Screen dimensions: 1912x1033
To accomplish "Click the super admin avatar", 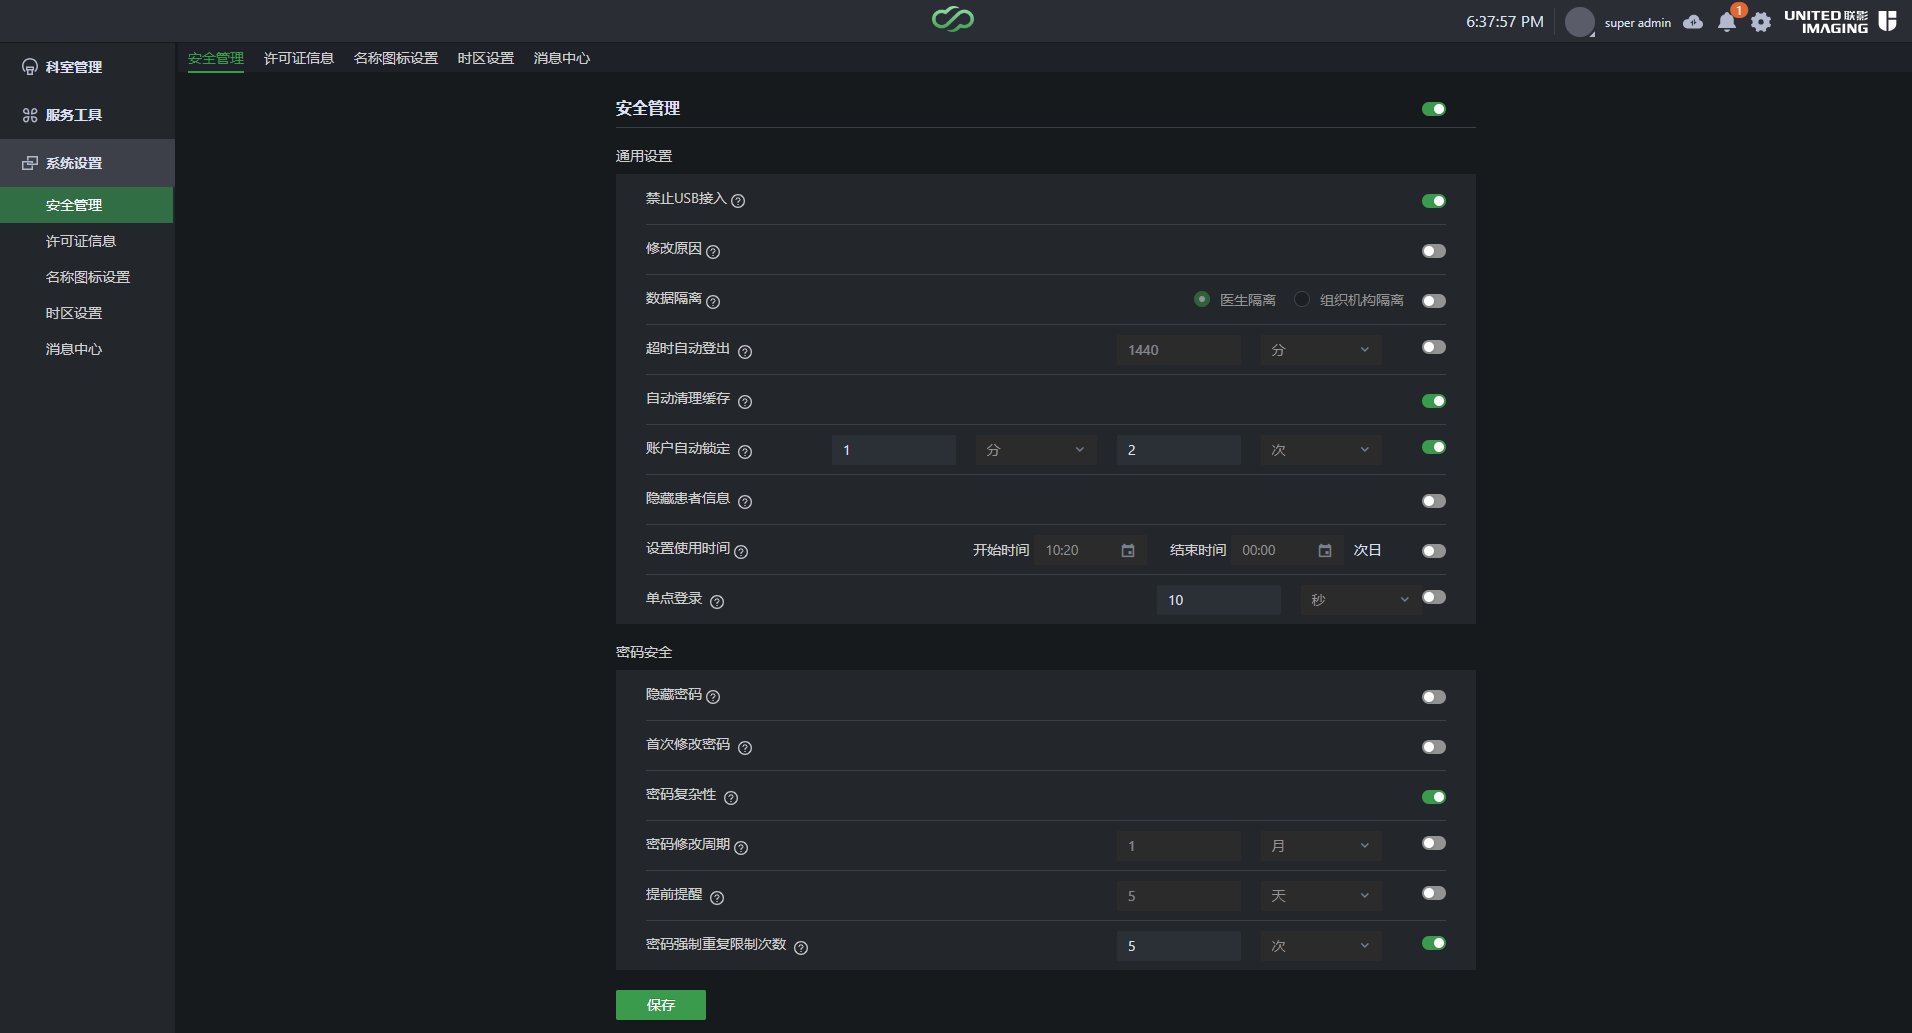I will tap(1579, 22).
